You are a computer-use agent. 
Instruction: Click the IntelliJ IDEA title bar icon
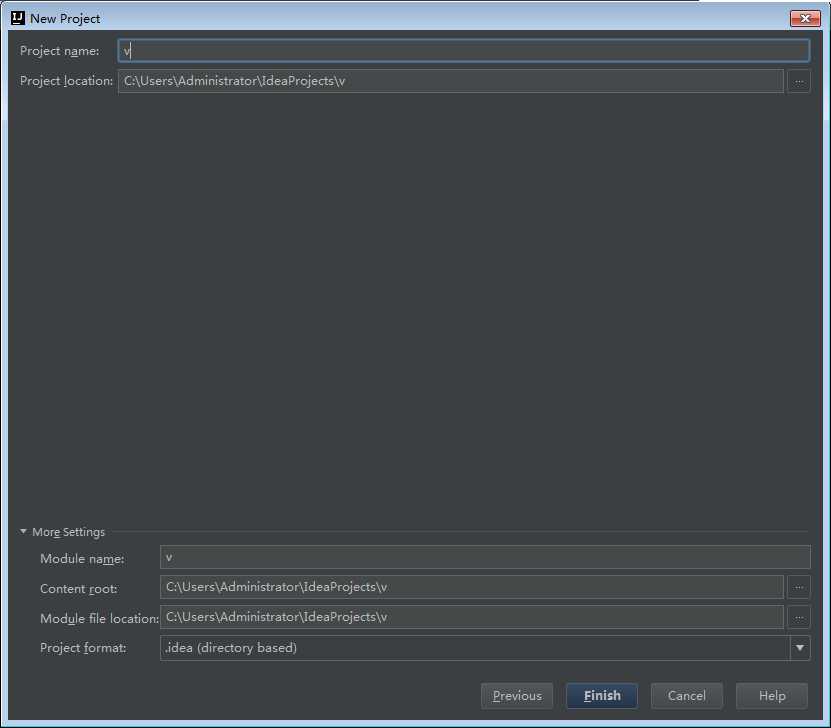[x=17, y=18]
